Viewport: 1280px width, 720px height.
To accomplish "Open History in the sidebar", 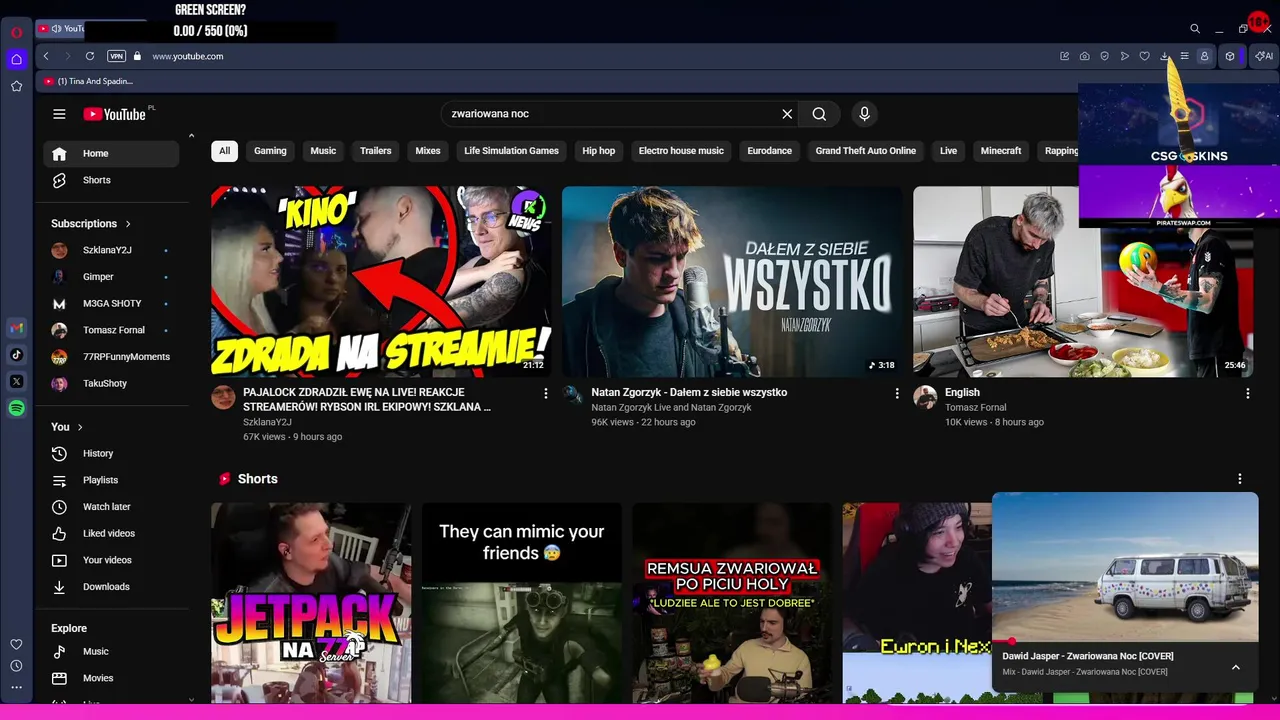I will pyautogui.click(x=111, y=454).
